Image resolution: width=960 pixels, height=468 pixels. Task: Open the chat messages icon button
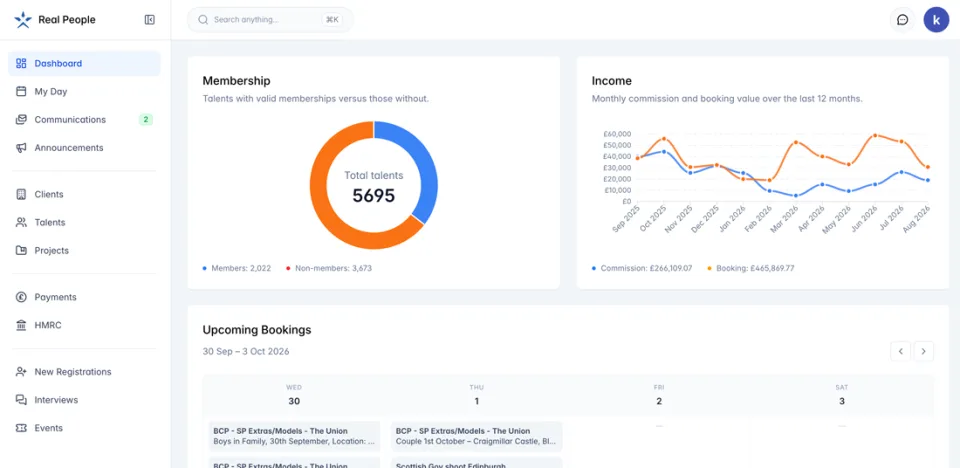click(x=902, y=20)
